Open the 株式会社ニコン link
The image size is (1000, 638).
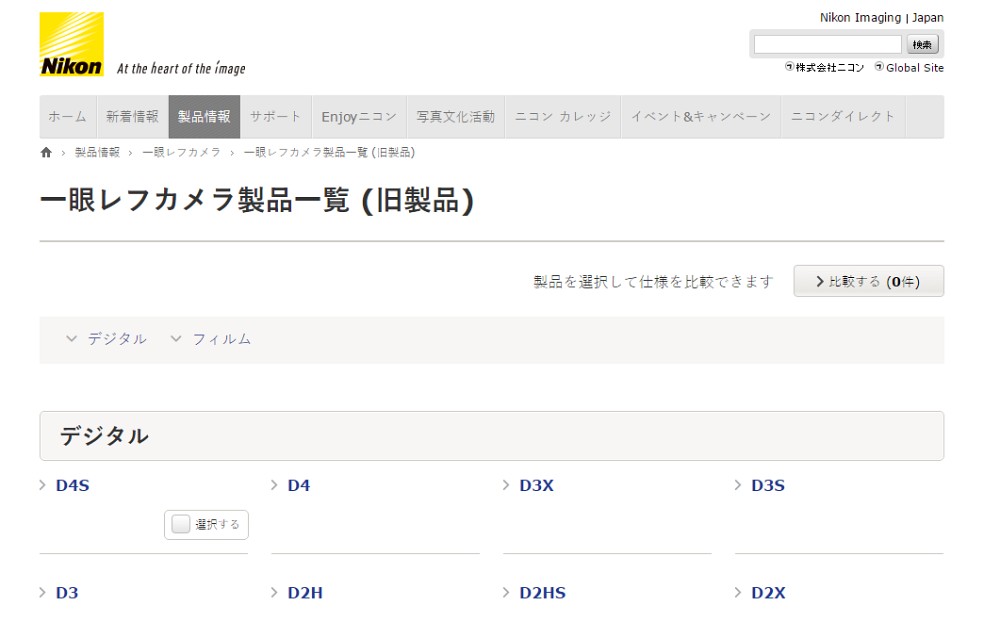(x=830, y=68)
